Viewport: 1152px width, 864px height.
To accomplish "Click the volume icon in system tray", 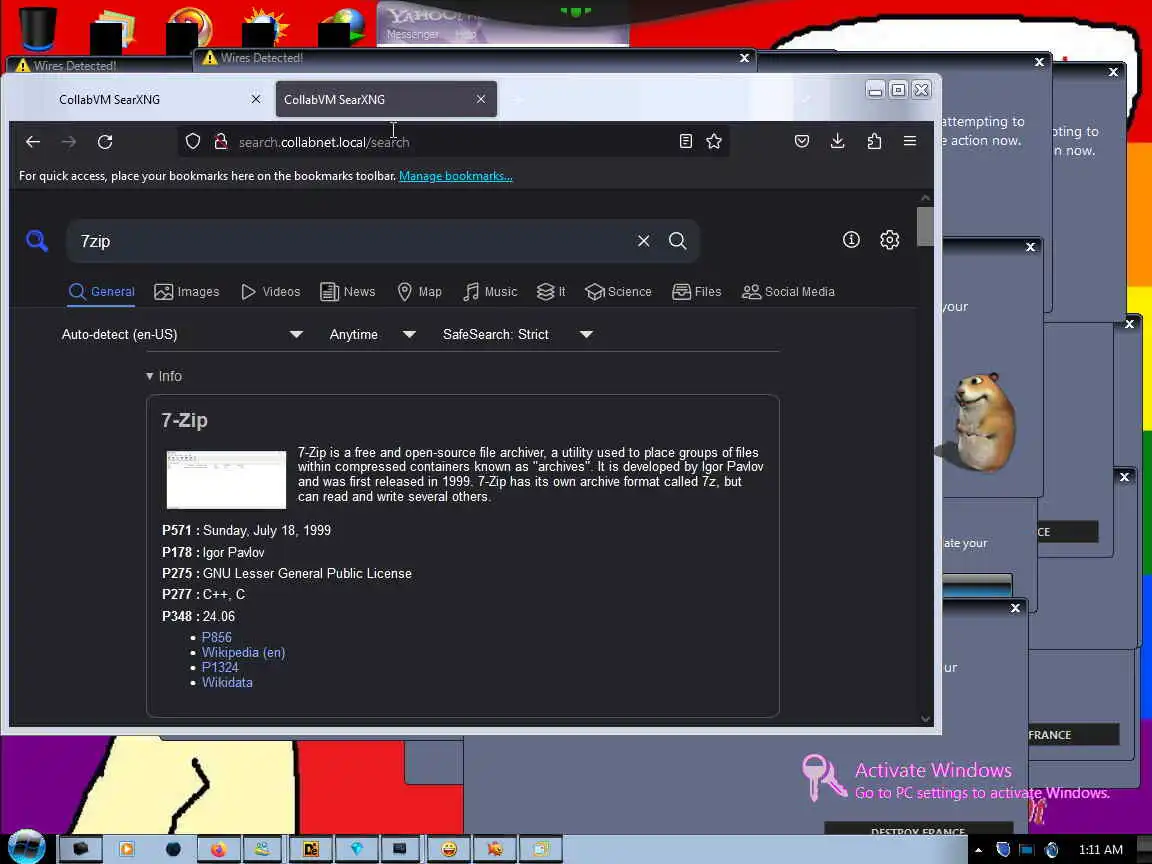I will point(1051,850).
